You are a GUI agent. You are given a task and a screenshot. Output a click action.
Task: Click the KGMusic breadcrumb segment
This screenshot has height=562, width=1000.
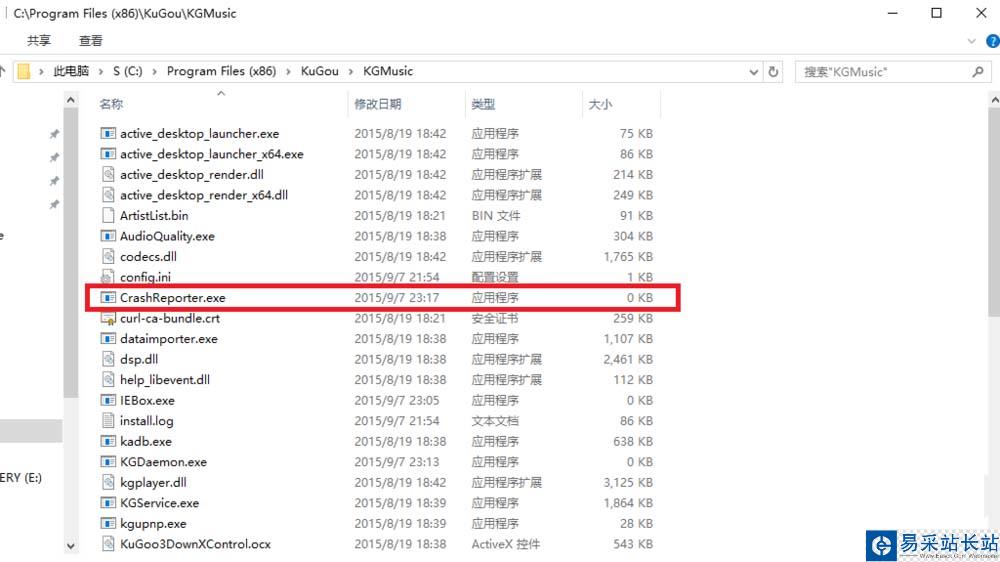(388, 71)
